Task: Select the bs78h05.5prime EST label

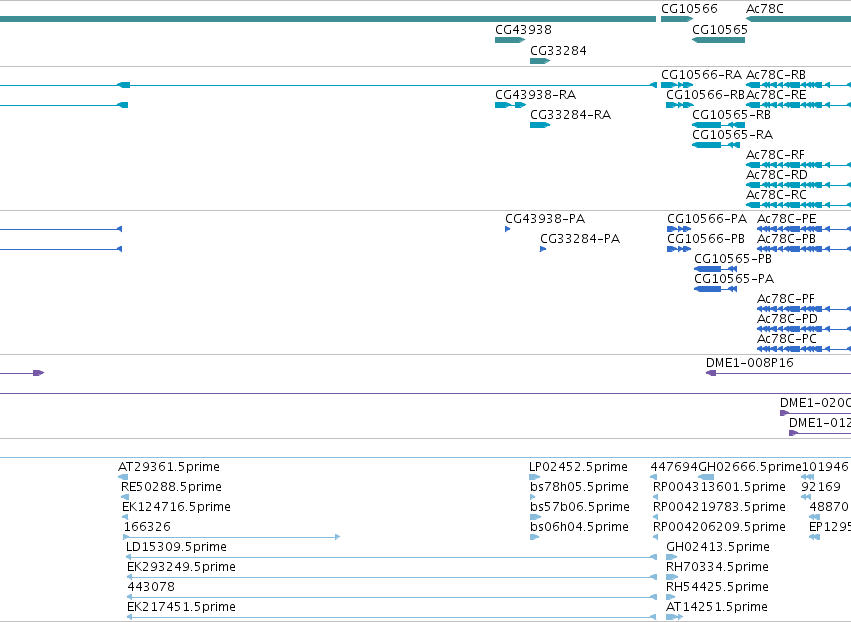Action: point(580,487)
